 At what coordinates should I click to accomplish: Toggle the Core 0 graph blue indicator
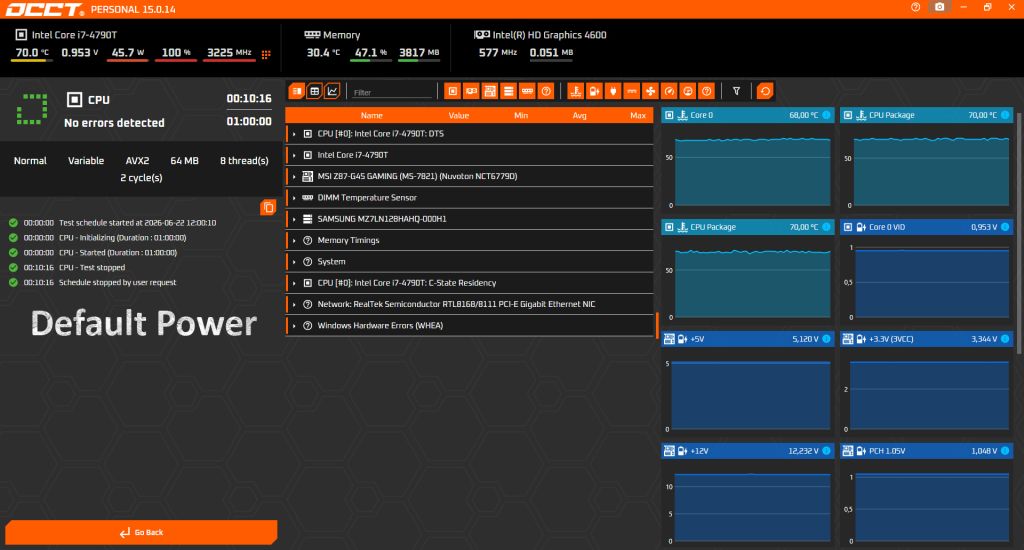click(x=826, y=115)
